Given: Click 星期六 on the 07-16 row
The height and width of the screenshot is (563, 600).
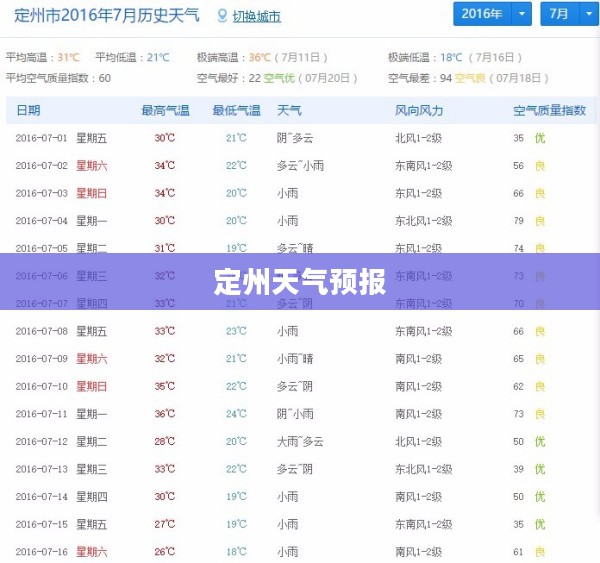Looking at the screenshot, I should coord(91,552).
